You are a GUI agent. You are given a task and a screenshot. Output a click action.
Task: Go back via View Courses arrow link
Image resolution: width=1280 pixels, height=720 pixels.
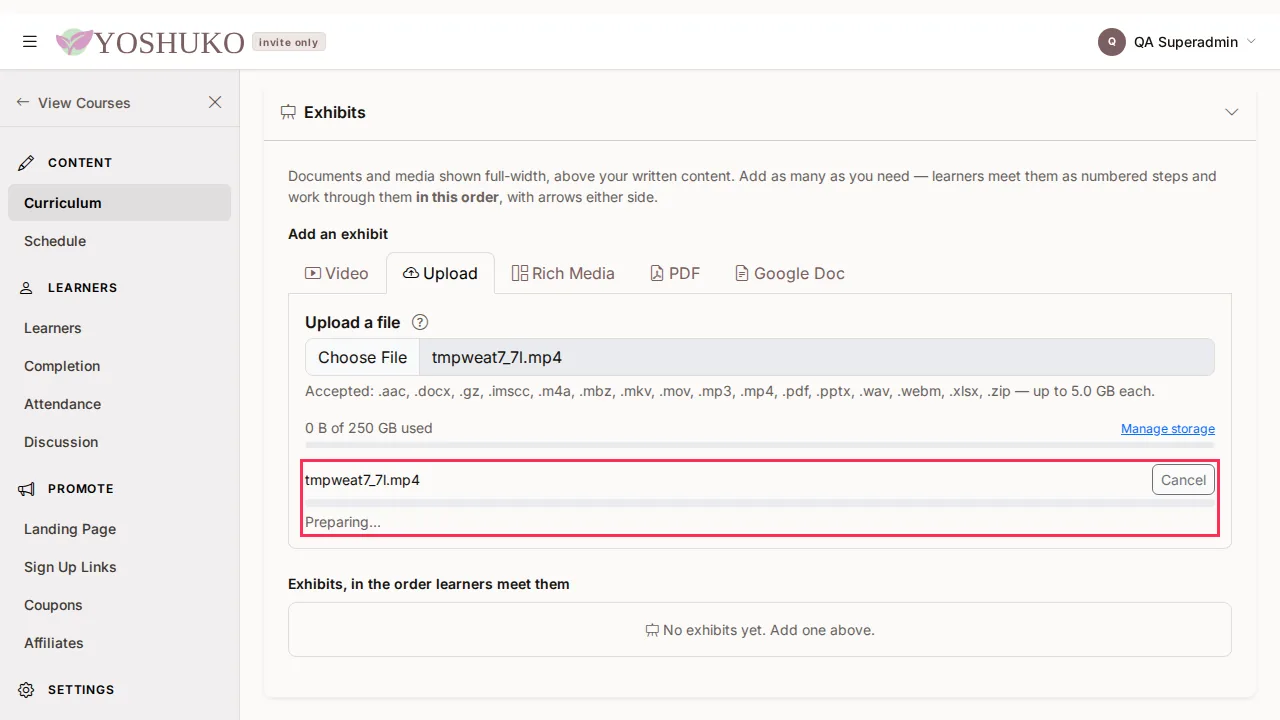coord(74,102)
